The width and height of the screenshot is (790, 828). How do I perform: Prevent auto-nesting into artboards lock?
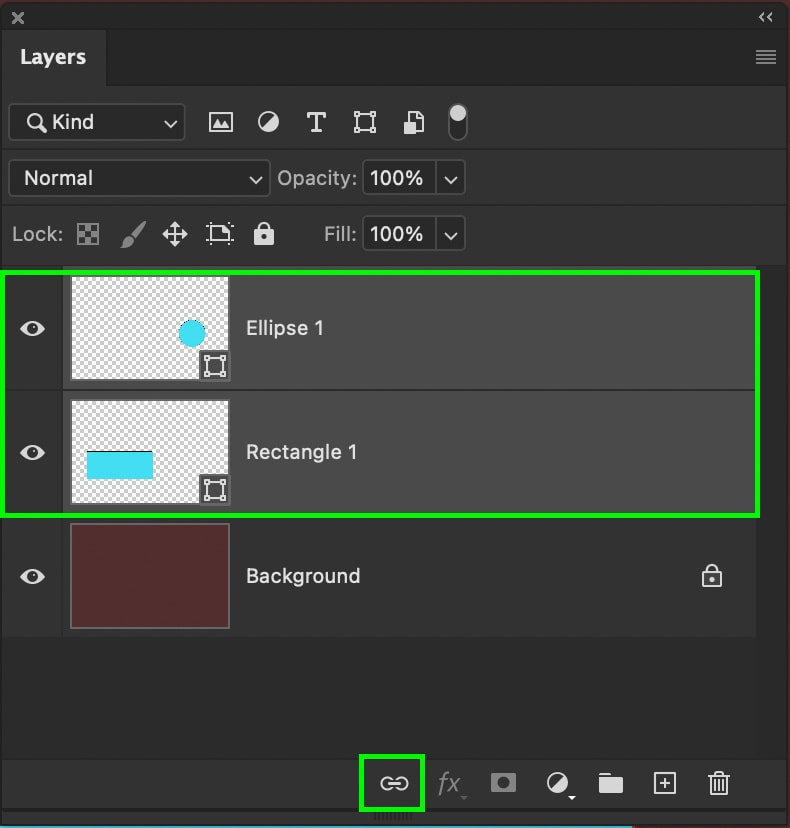220,234
